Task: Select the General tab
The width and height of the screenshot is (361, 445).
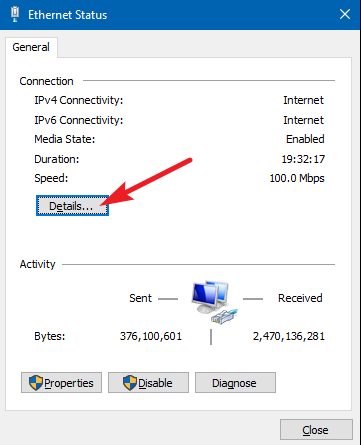Action: click(31, 47)
